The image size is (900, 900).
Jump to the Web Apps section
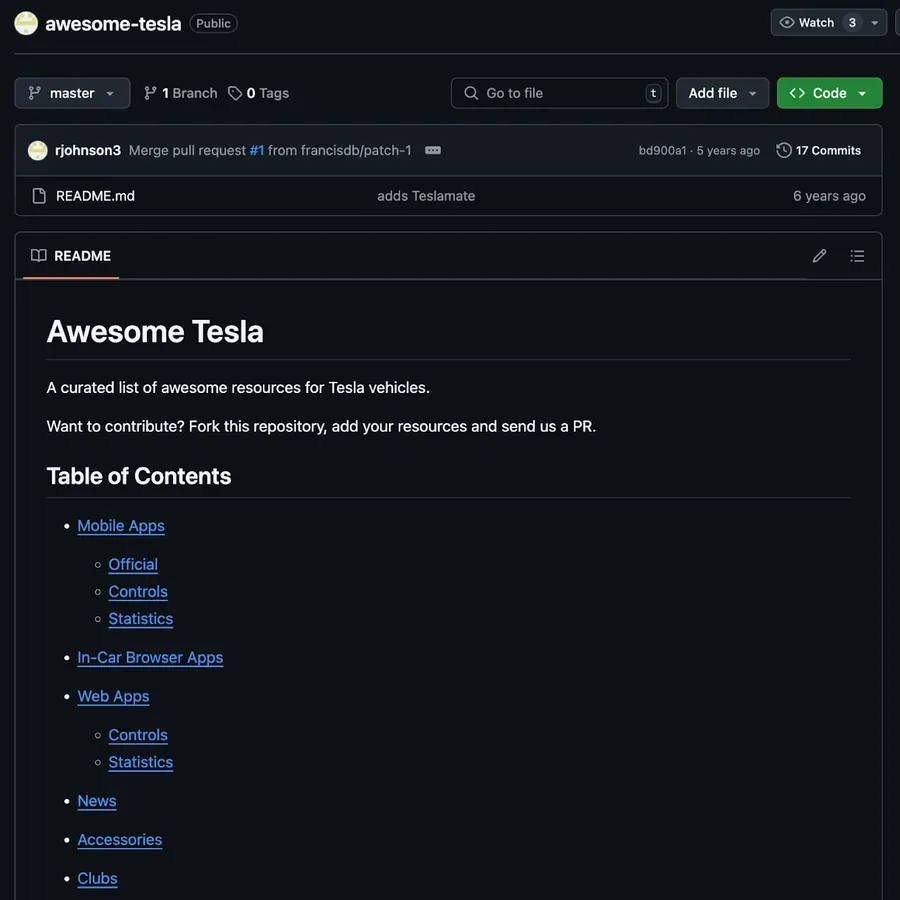pyautogui.click(x=113, y=696)
